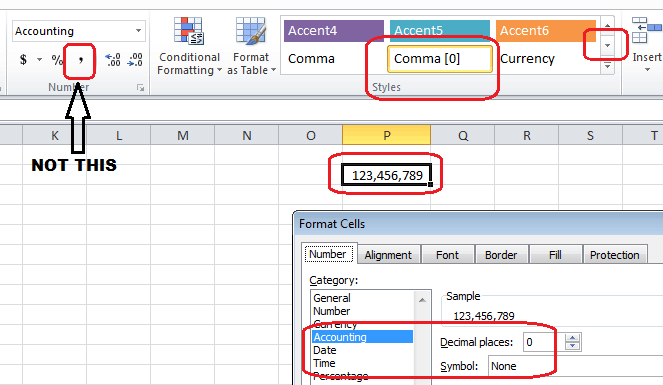Apply the Accent4 purple style swatch

coord(334,31)
